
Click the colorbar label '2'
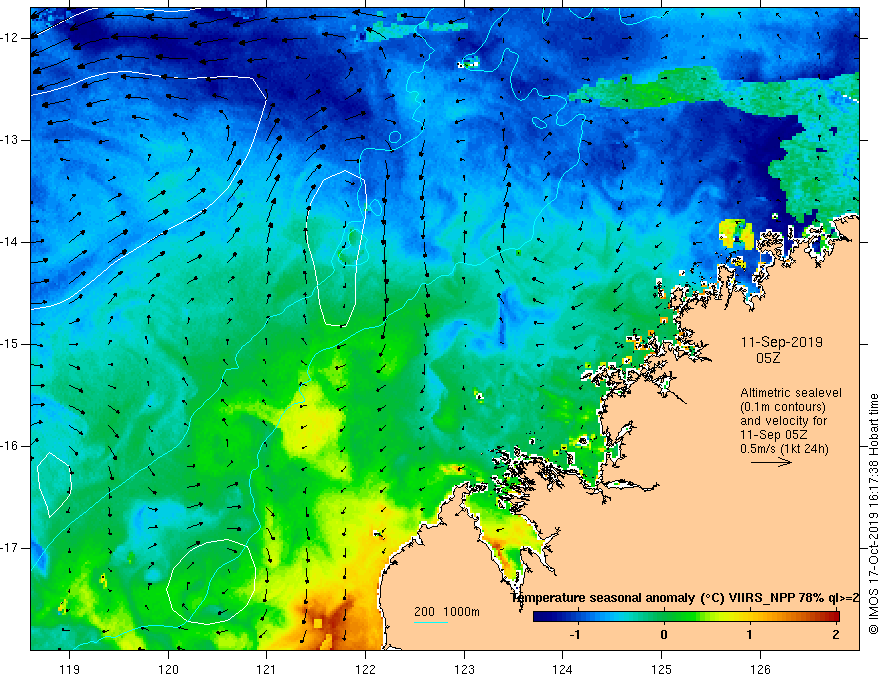836,635
